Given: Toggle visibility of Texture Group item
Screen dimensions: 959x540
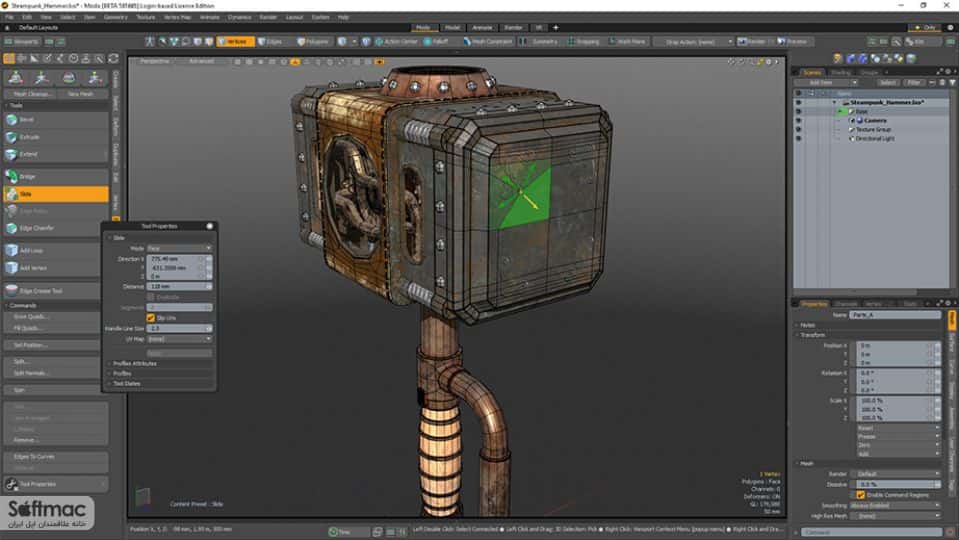Looking at the screenshot, I should point(798,130).
